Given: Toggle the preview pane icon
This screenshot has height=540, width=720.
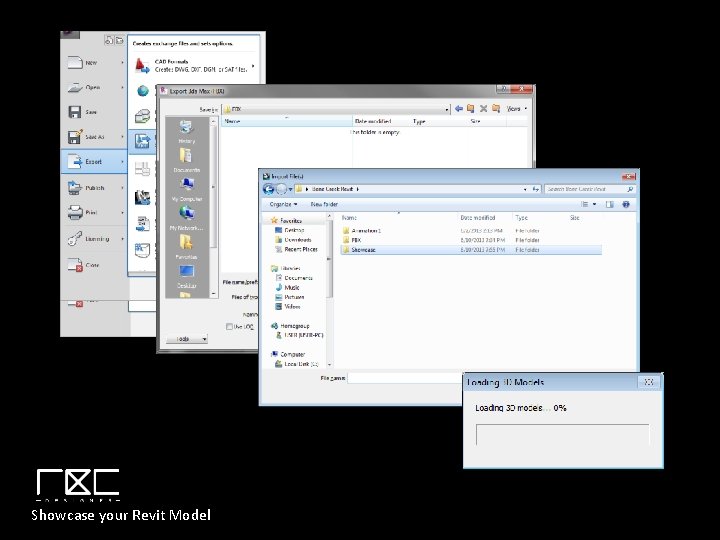Looking at the screenshot, I should [609, 204].
